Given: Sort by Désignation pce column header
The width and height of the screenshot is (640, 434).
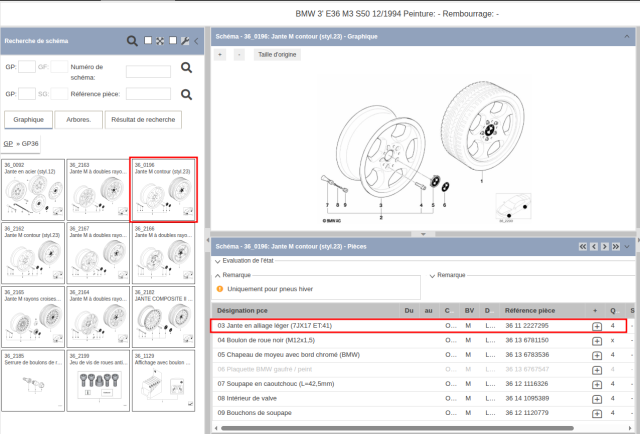Looking at the screenshot, I should point(242,311).
